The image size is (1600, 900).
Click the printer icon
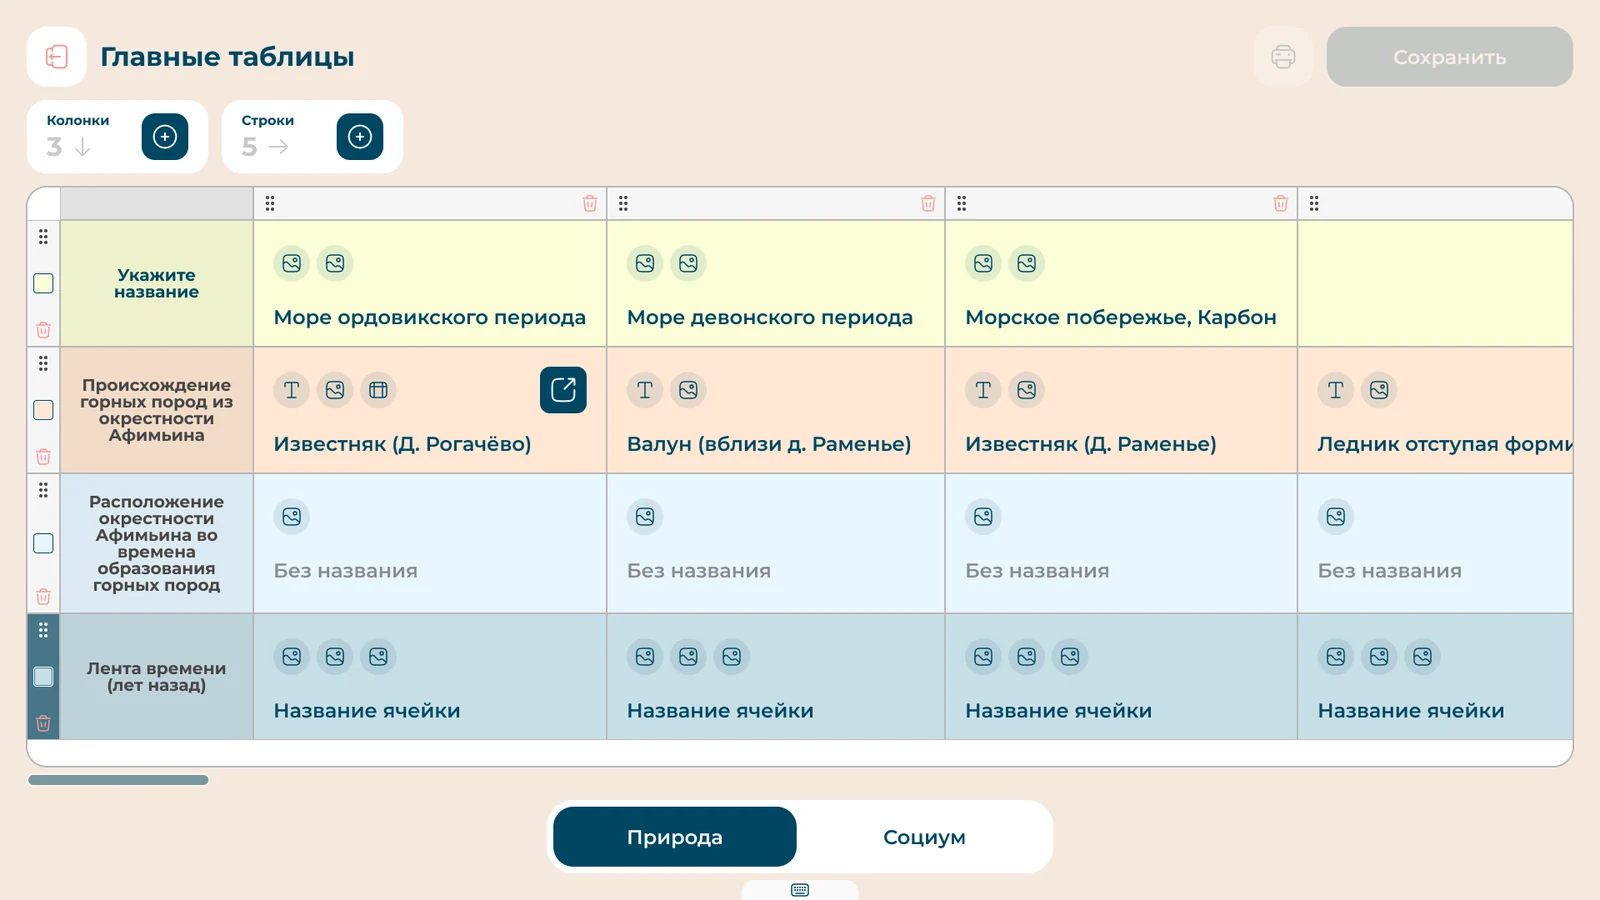(1283, 57)
